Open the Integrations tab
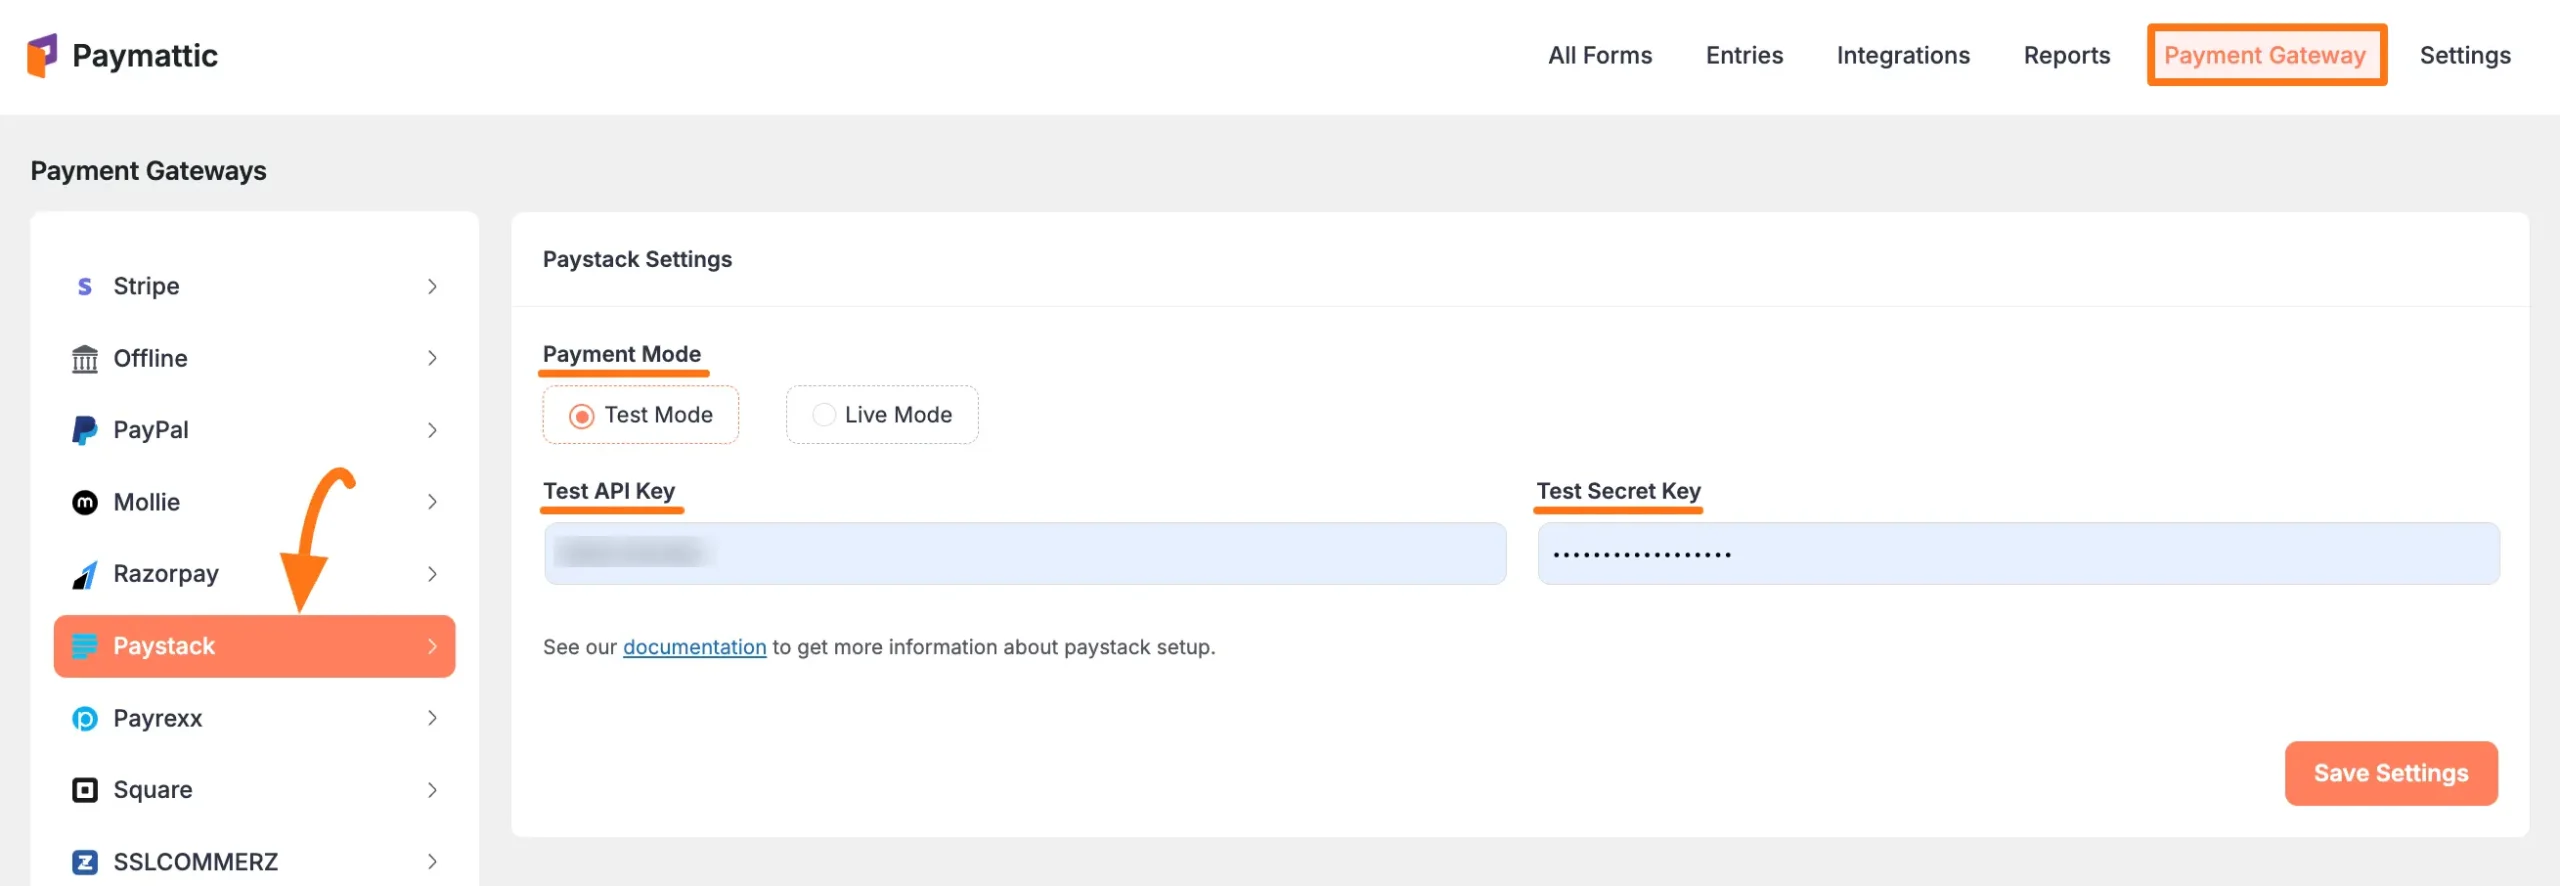2560x886 pixels. [x=1903, y=56]
